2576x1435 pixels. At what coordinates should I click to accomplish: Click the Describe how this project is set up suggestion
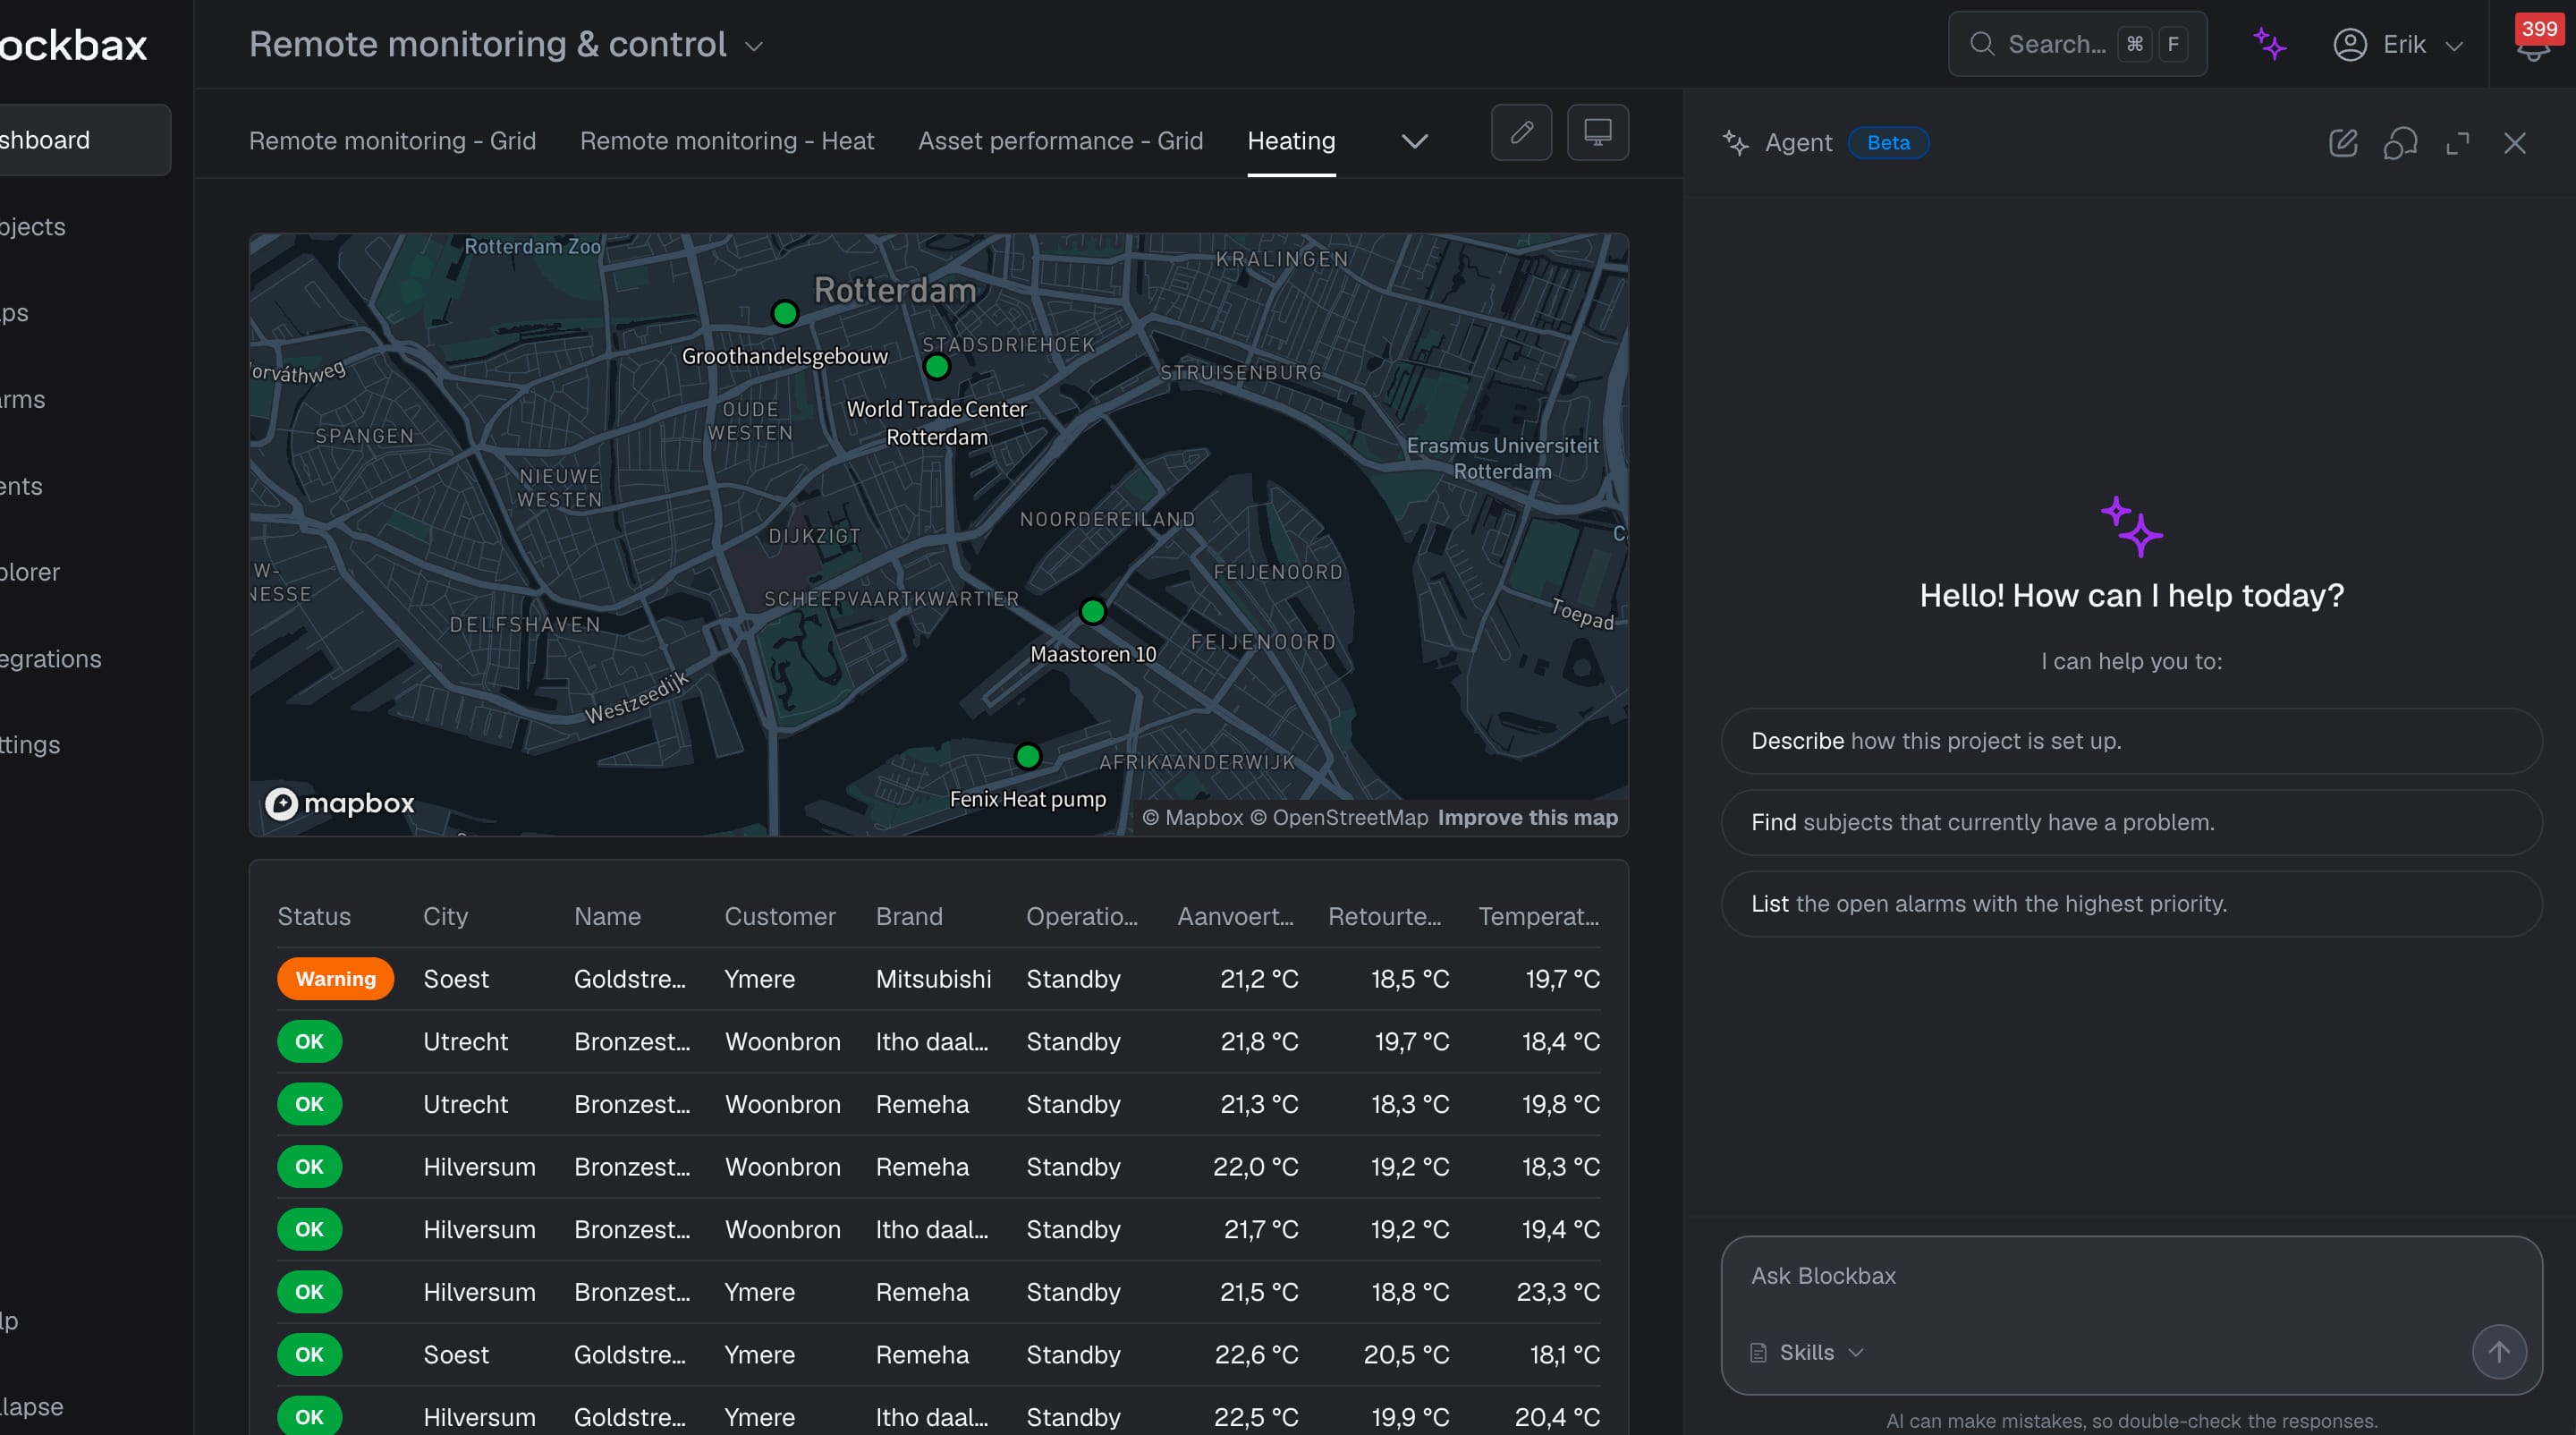click(x=2131, y=741)
